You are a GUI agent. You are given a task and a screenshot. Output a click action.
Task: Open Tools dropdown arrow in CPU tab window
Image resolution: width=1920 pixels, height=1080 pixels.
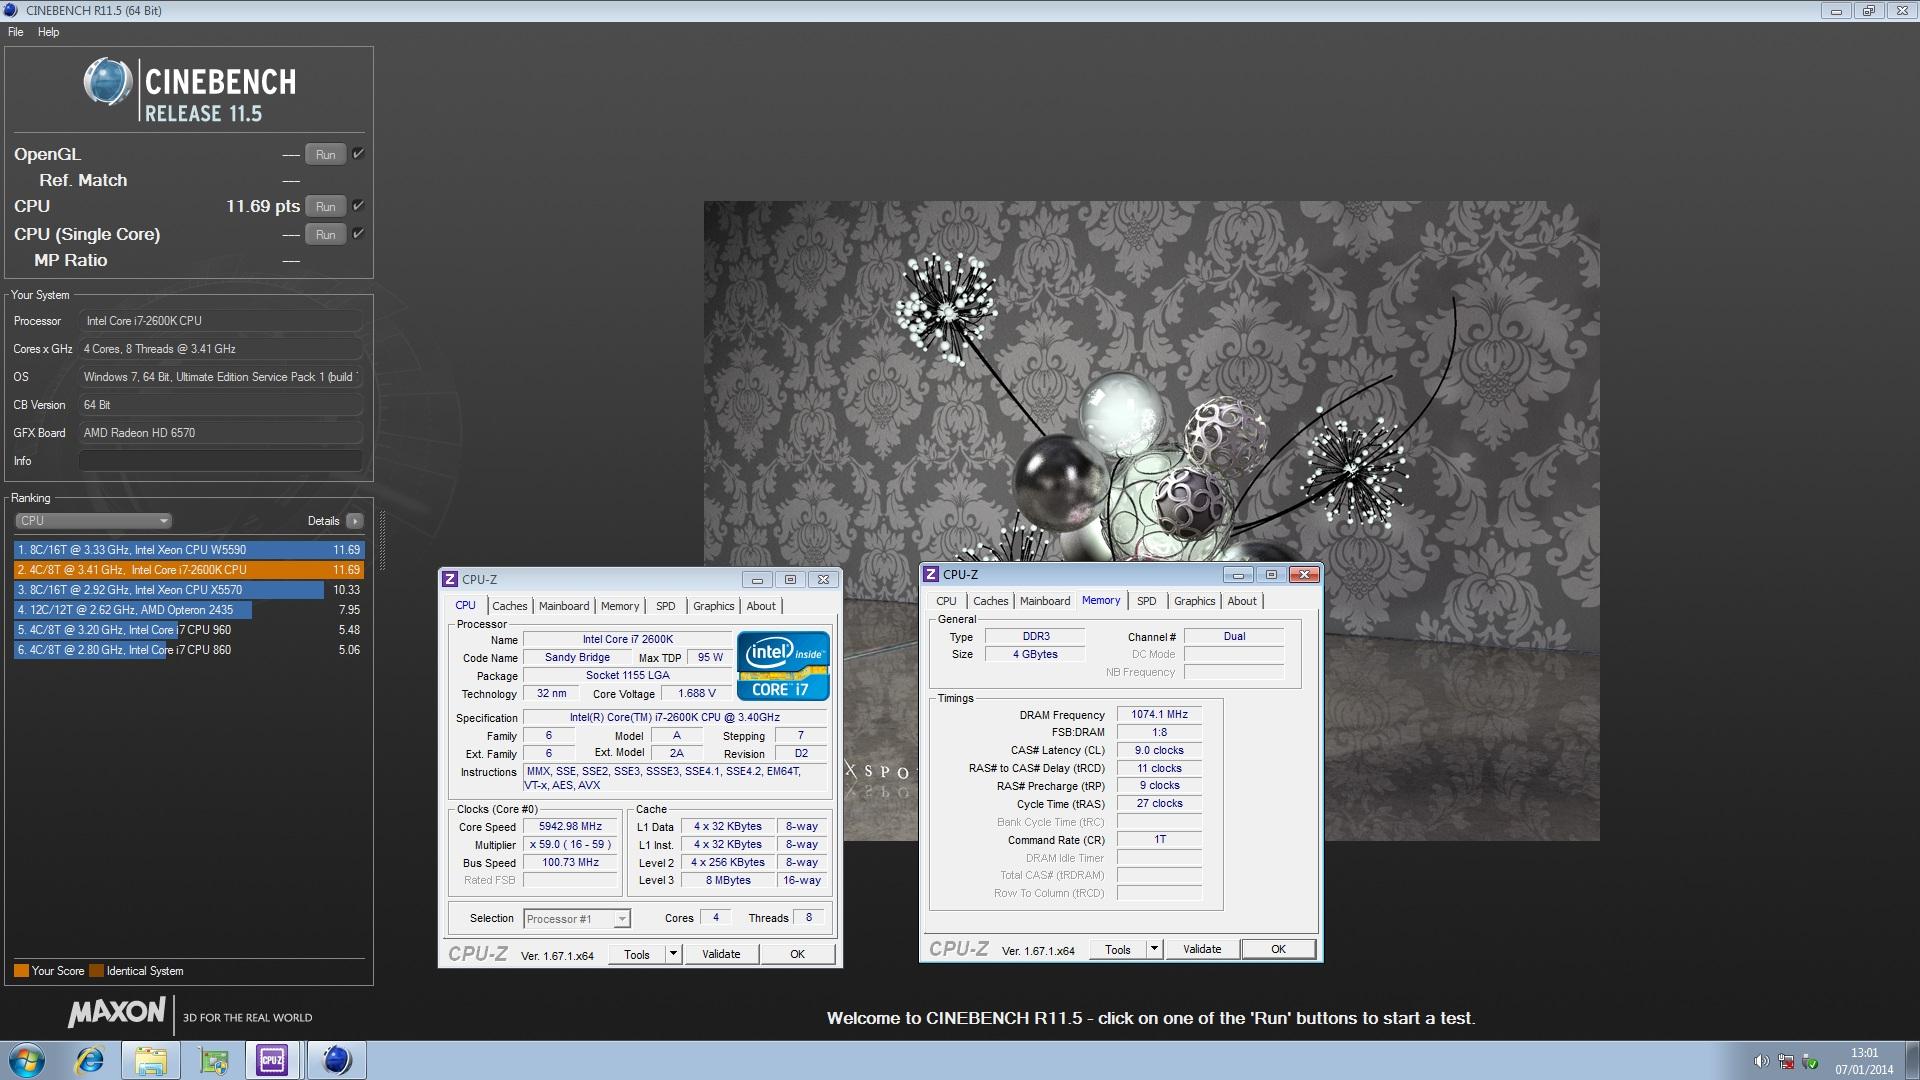pyautogui.click(x=673, y=954)
